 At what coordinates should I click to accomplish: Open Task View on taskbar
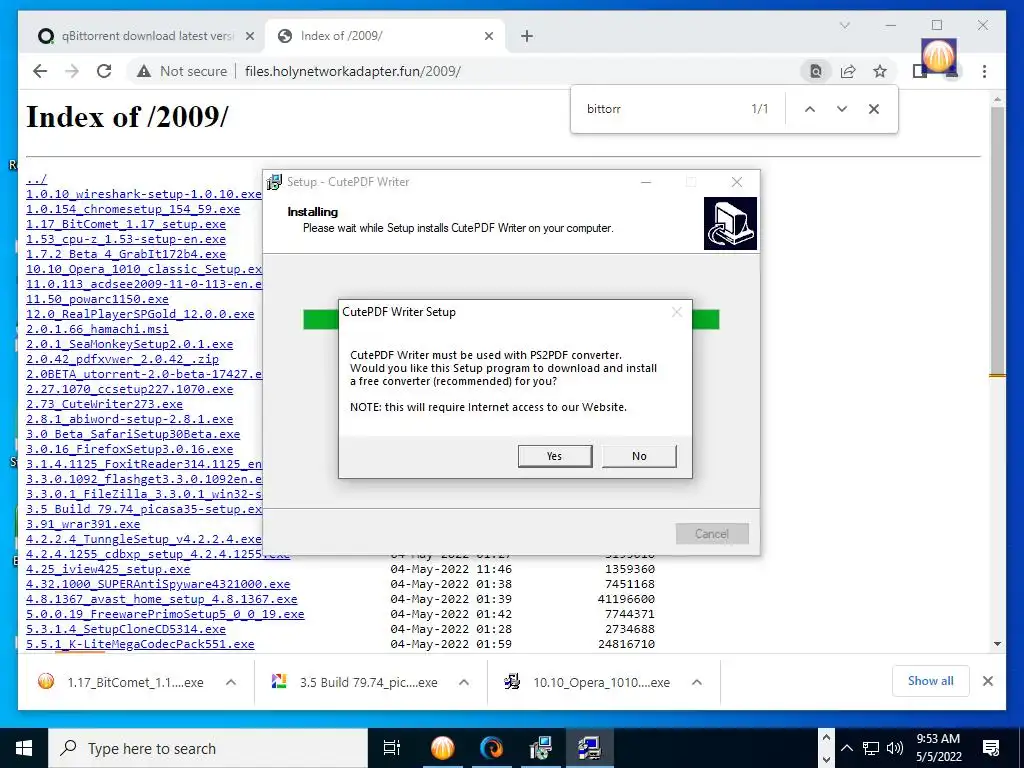[x=392, y=748]
